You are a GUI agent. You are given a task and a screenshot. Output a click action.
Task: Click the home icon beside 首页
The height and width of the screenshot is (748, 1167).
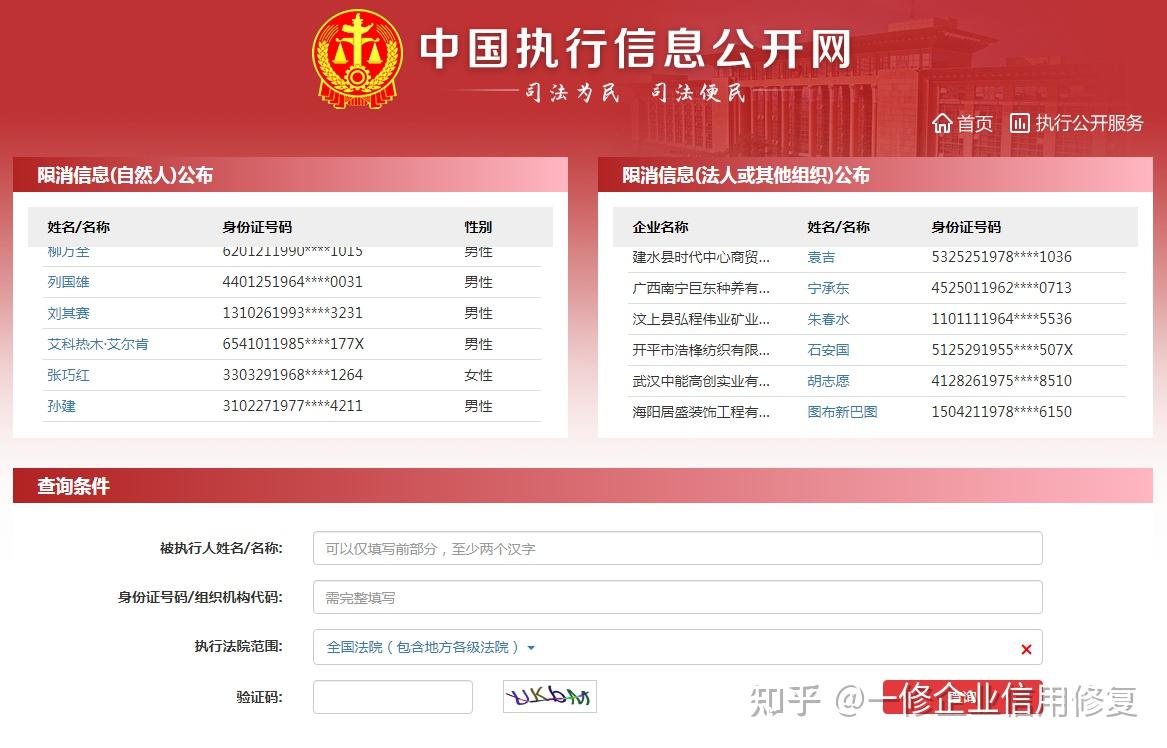click(x=942, y=123)
